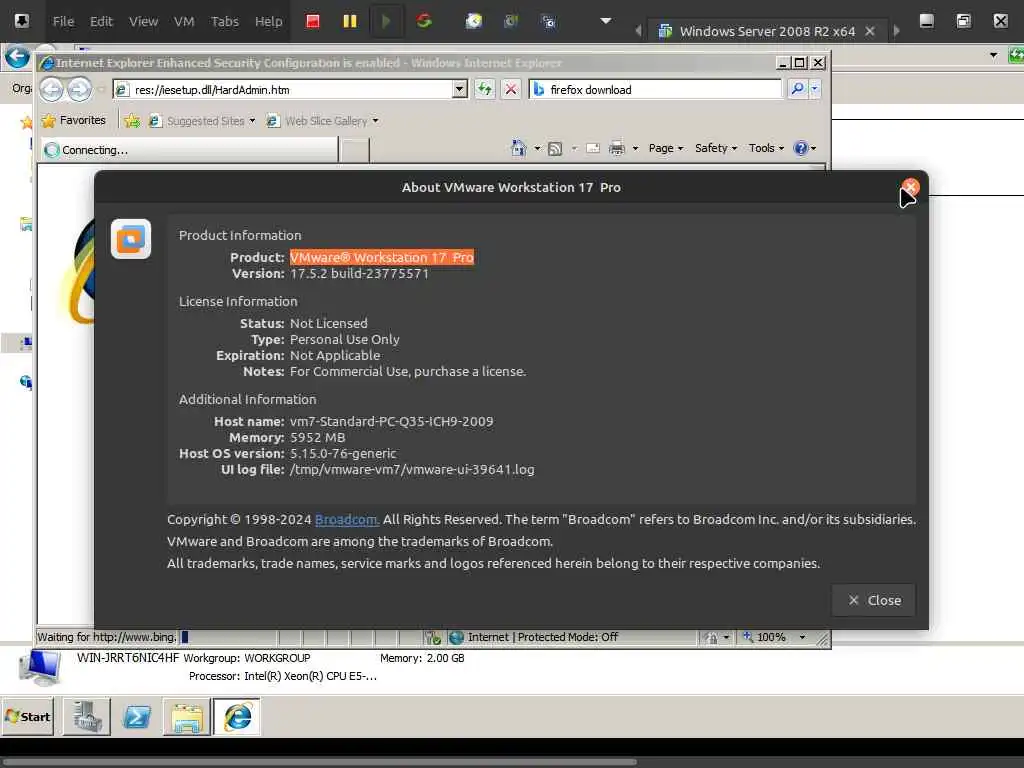Open the IE Safety menu
This screenshot has height=768, width=1024.
pyautogui.click(x=716, y=148)
